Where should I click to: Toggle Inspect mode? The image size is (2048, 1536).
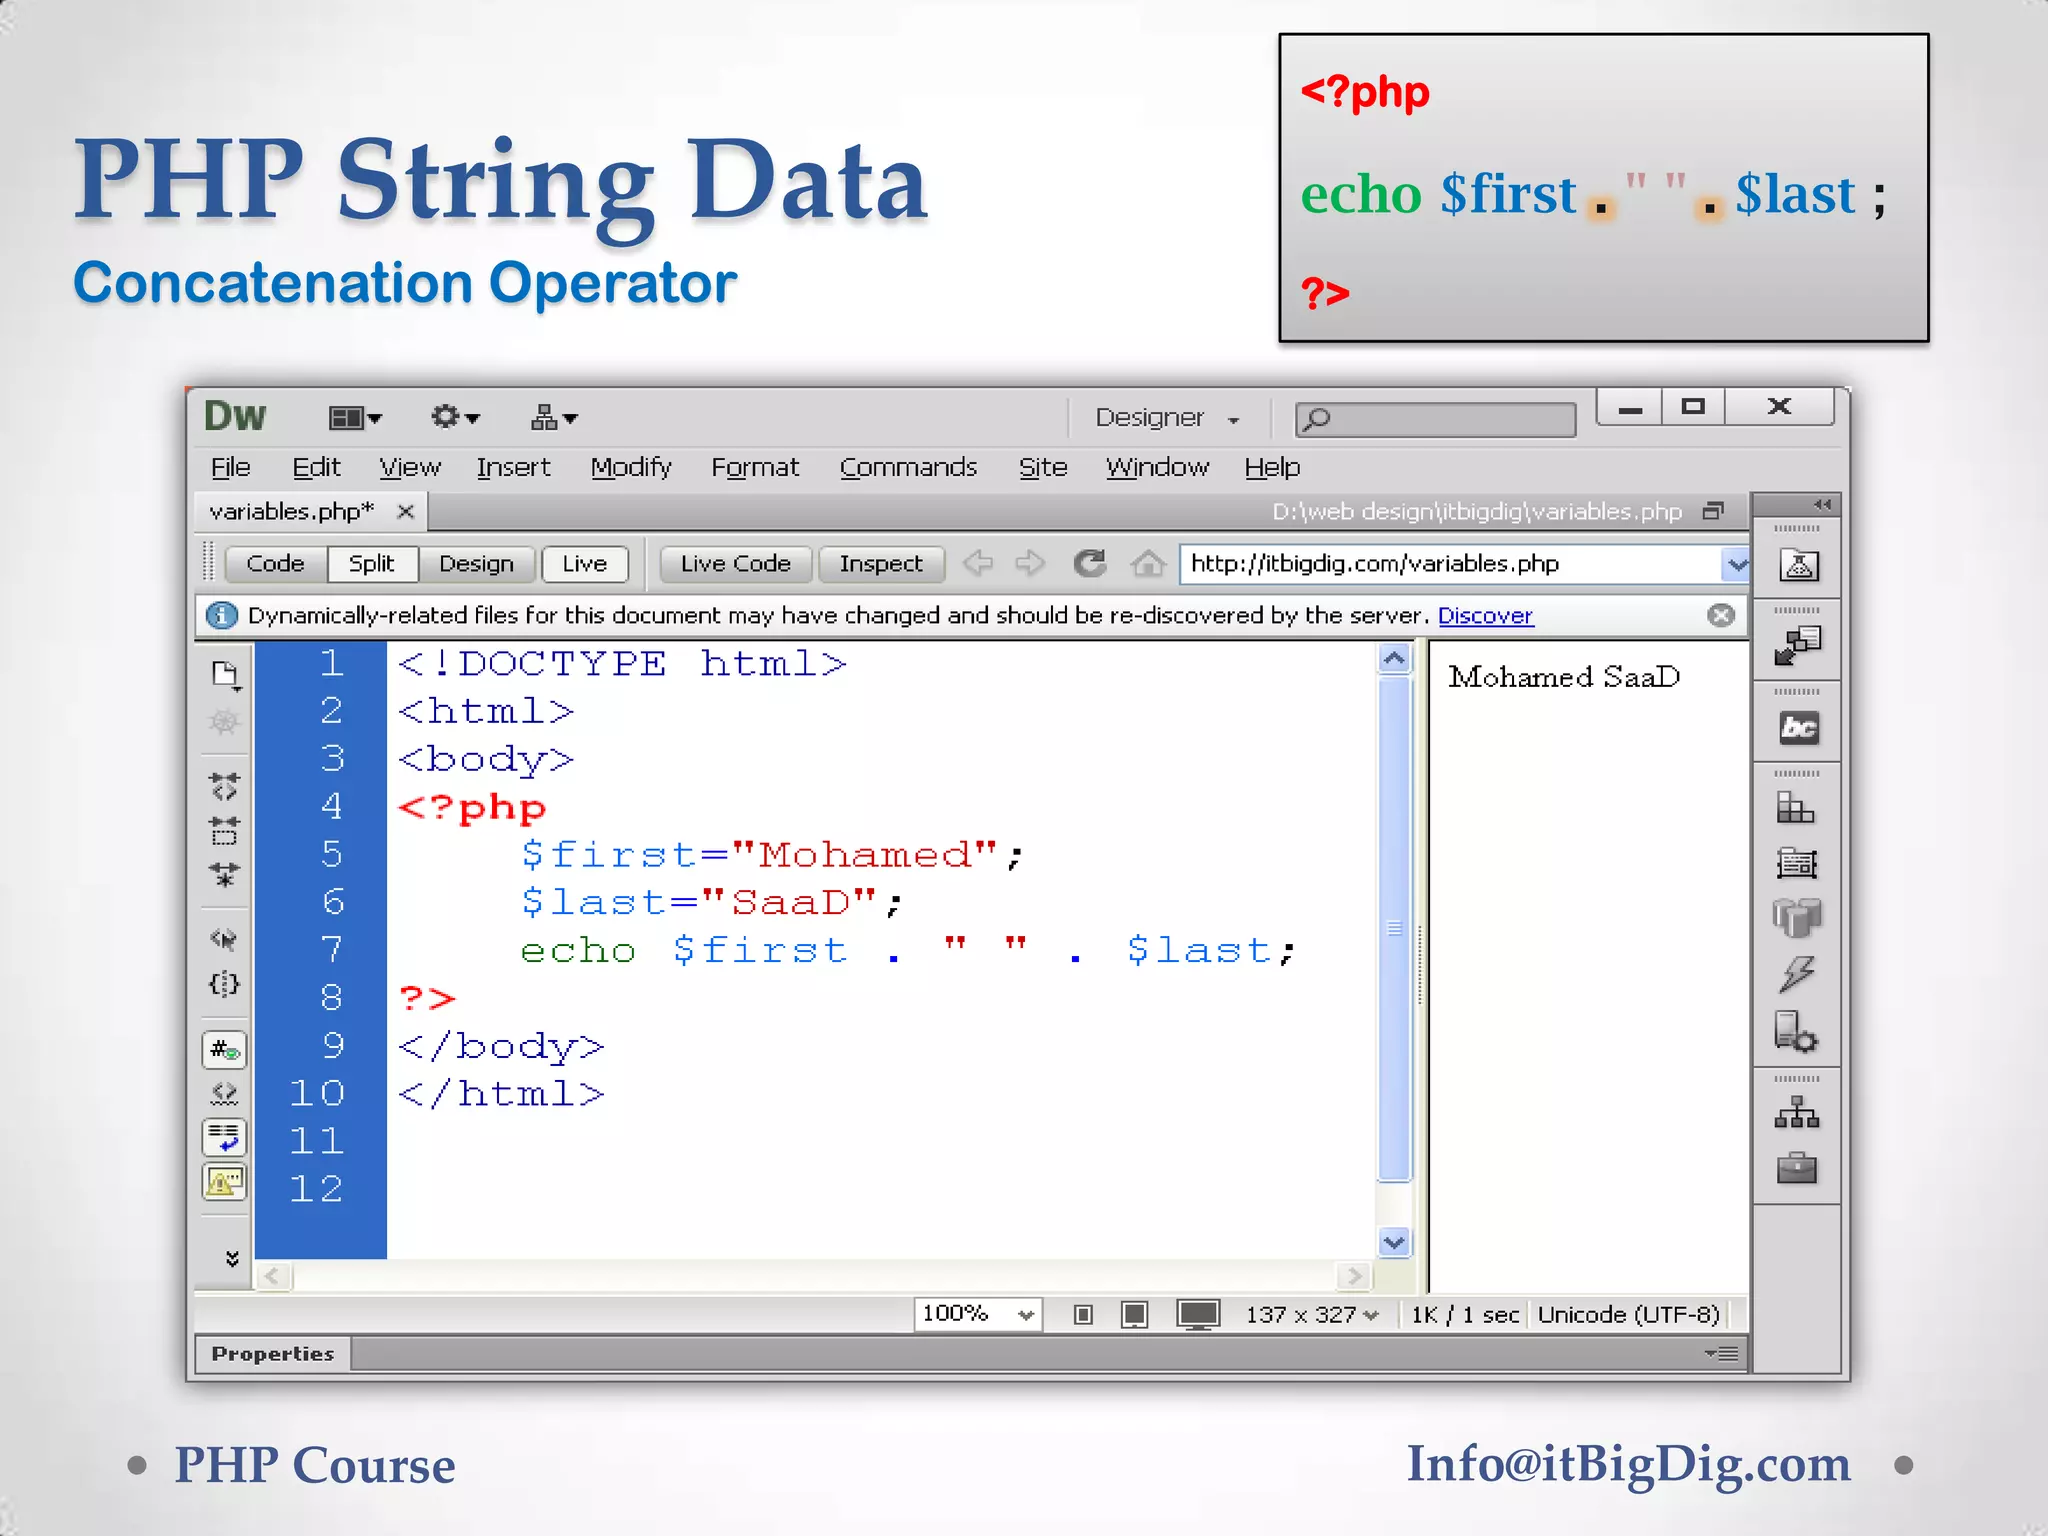click(x=880, y=563)
